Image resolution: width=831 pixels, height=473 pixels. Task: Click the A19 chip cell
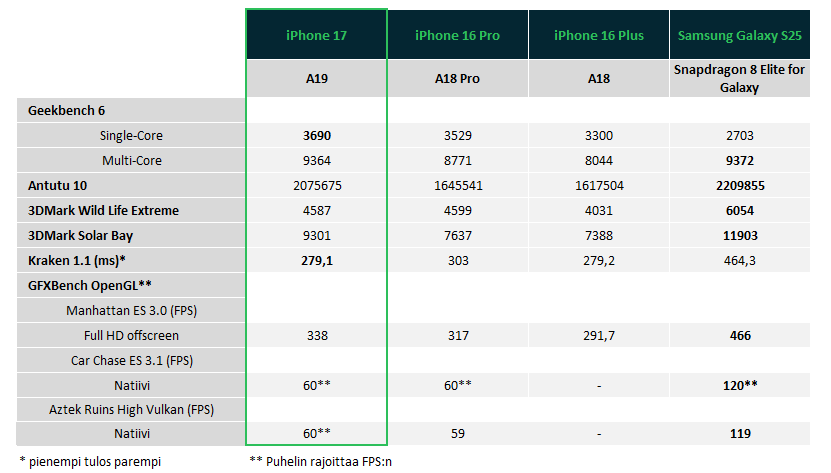click(x=316, y=78)
